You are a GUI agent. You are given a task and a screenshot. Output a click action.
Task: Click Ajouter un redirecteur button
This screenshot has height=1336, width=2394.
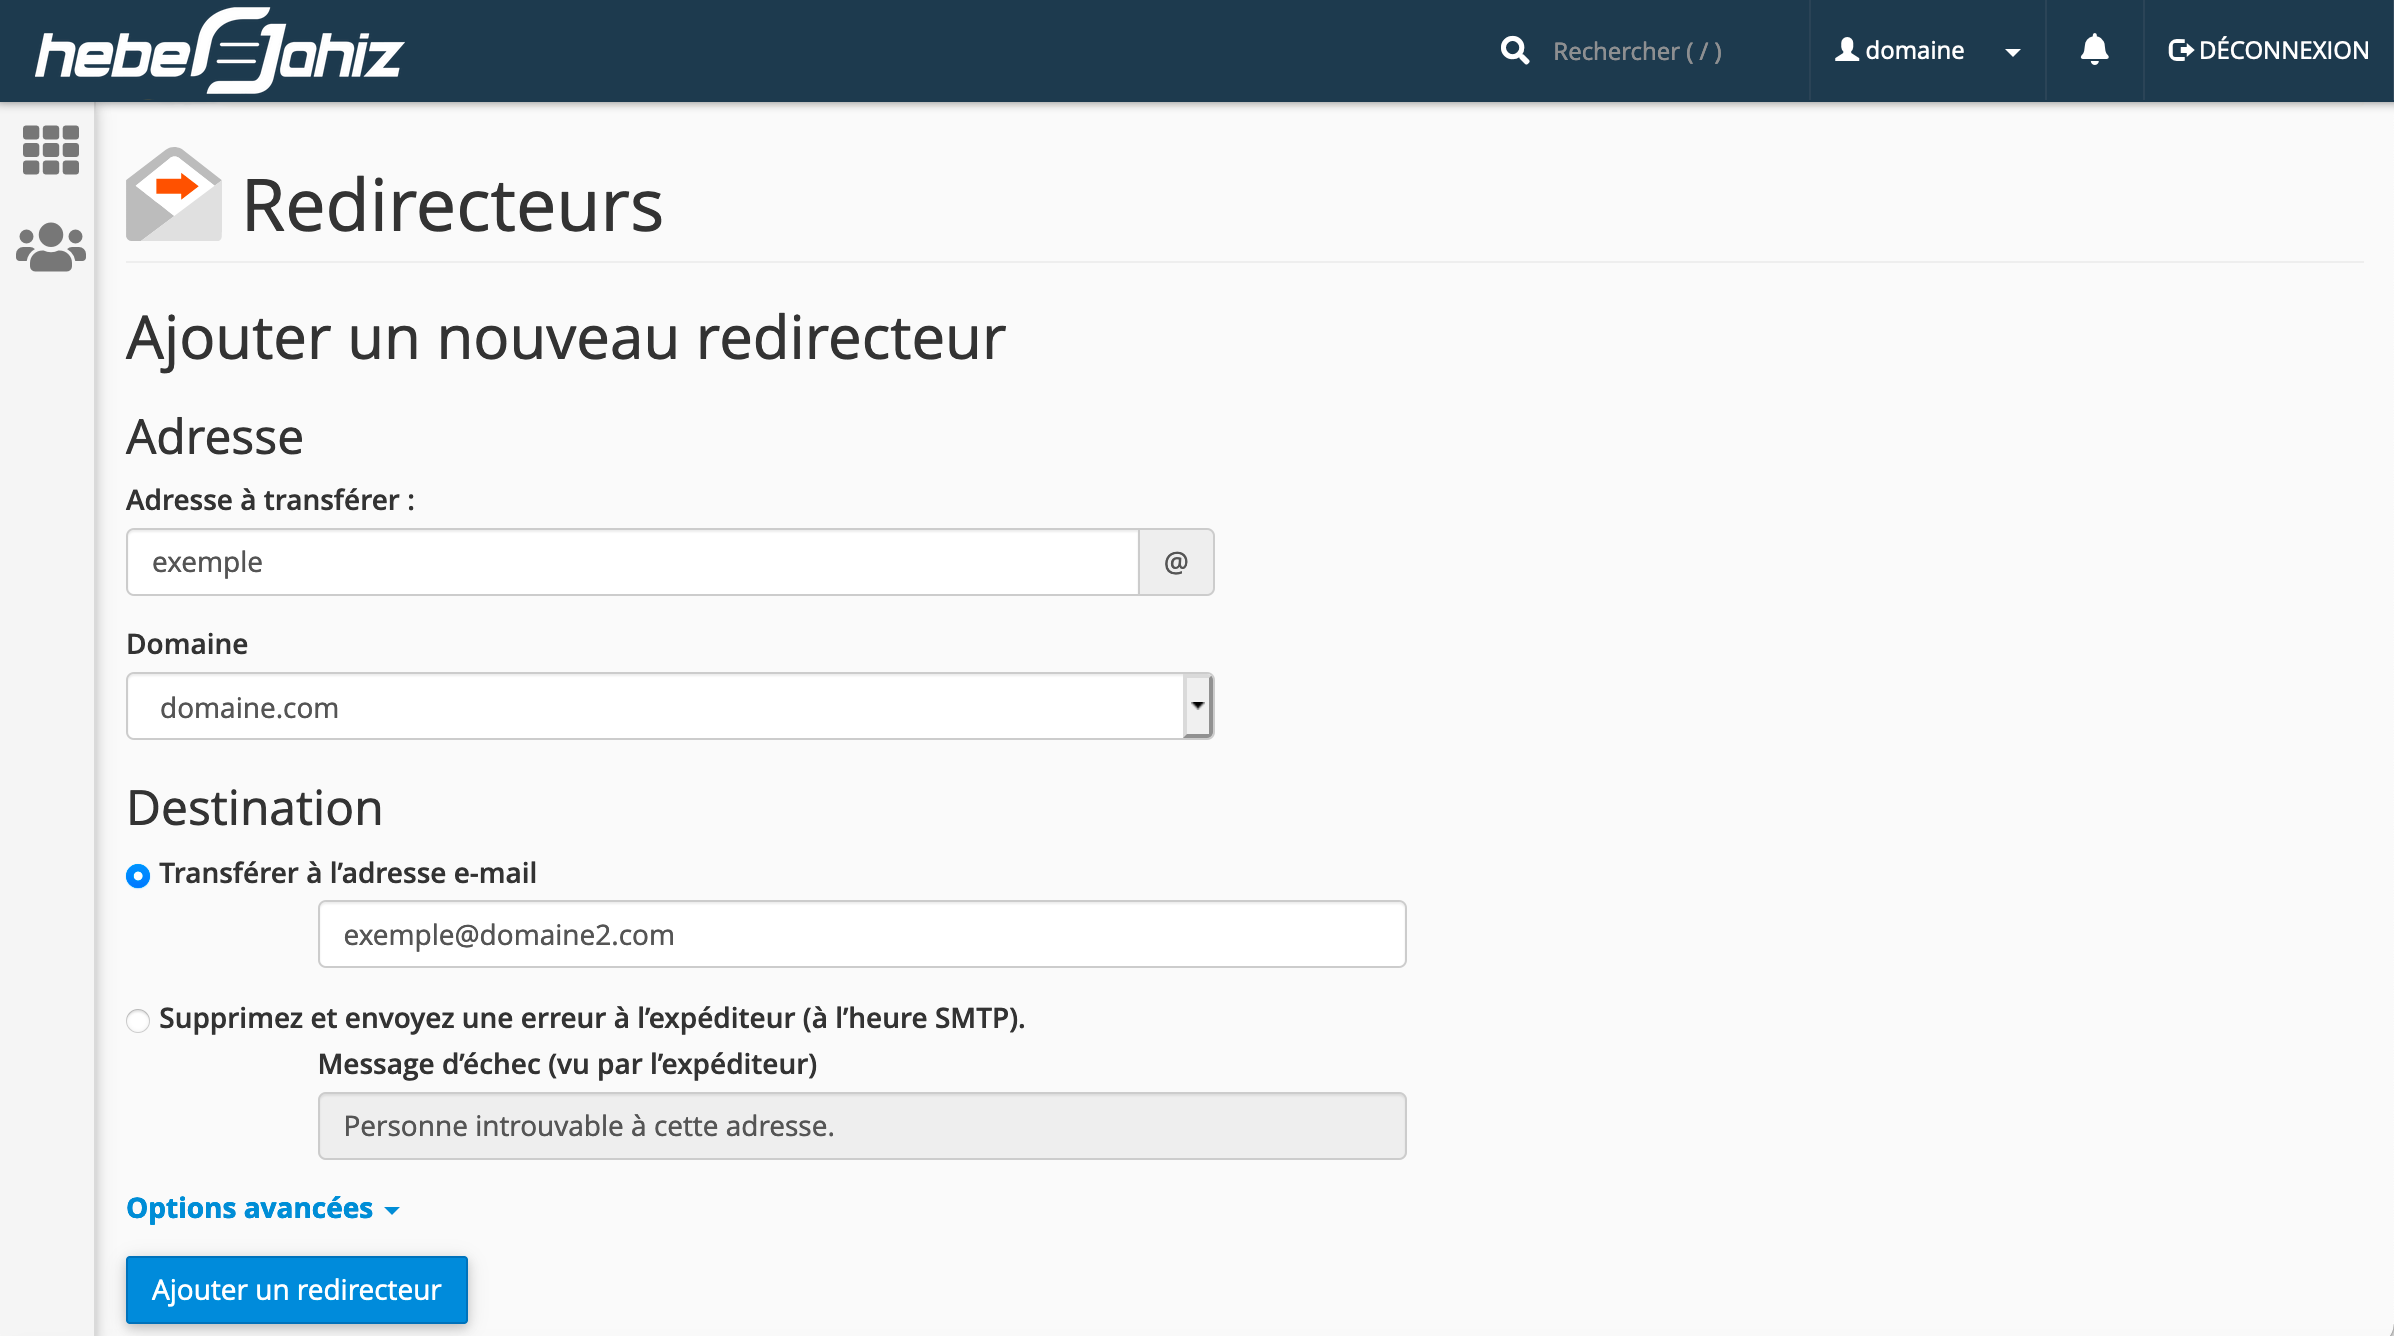pyautogui.click(x=297, y=1290)
